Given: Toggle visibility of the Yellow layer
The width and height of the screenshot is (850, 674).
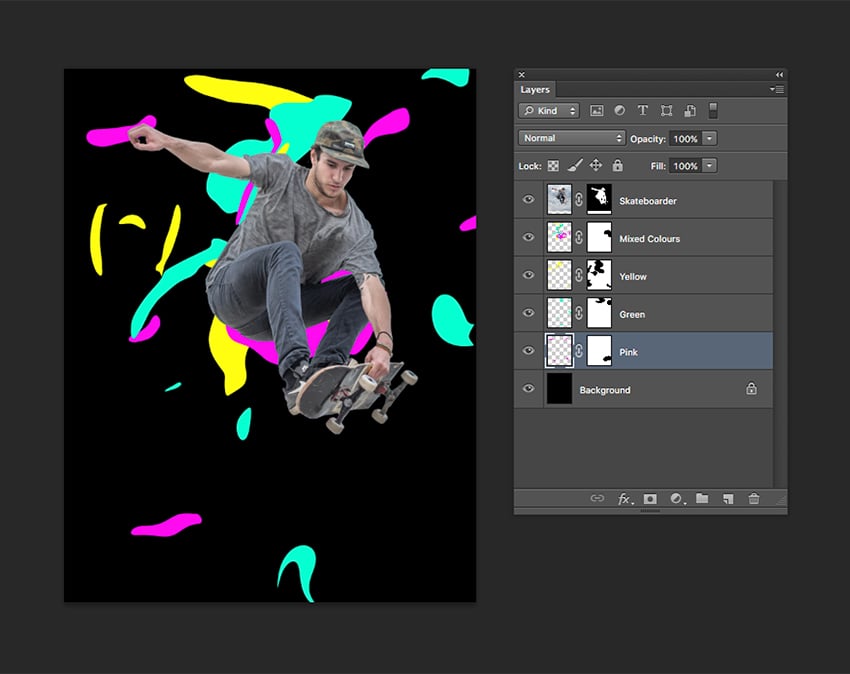Looking at the screenshot, I should tap(528, 275).
